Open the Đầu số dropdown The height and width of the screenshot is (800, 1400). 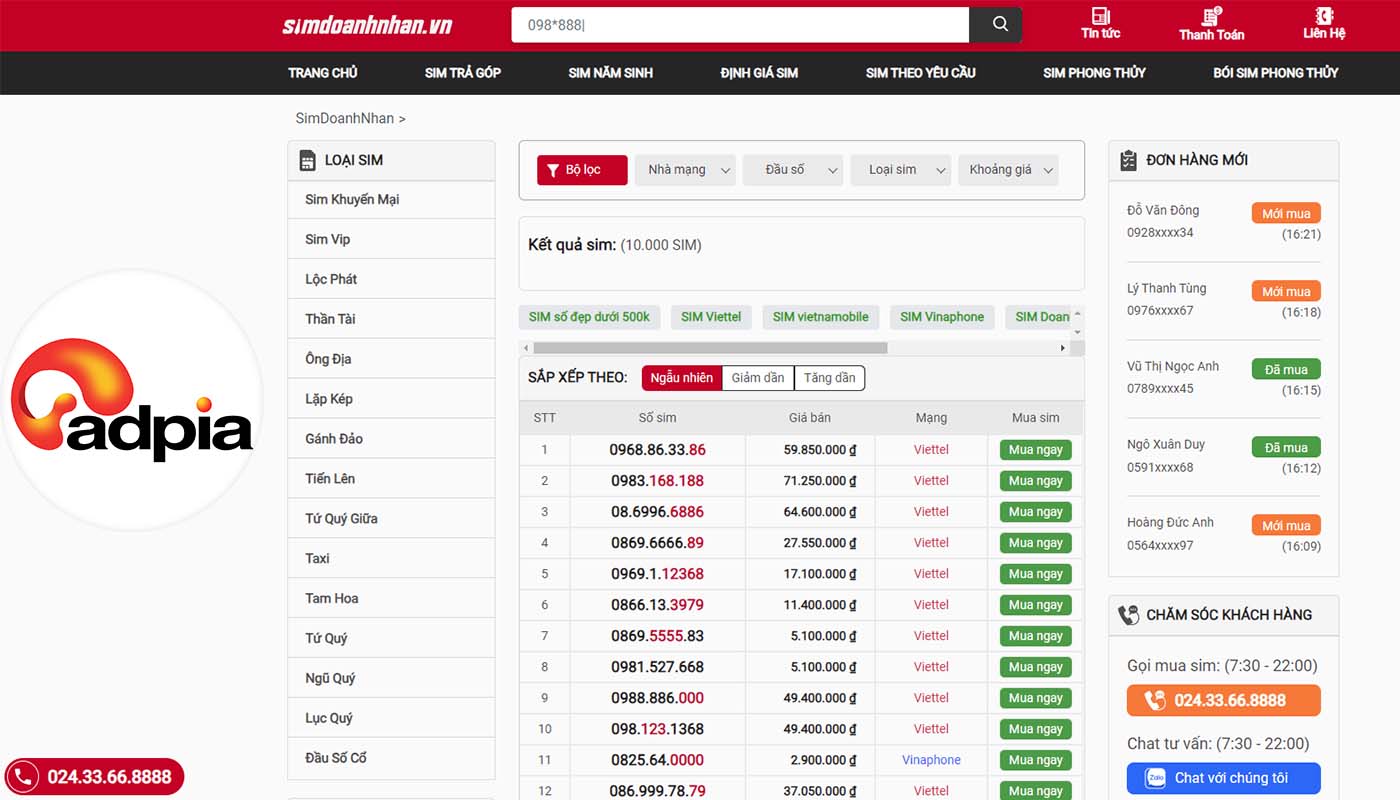793,170
